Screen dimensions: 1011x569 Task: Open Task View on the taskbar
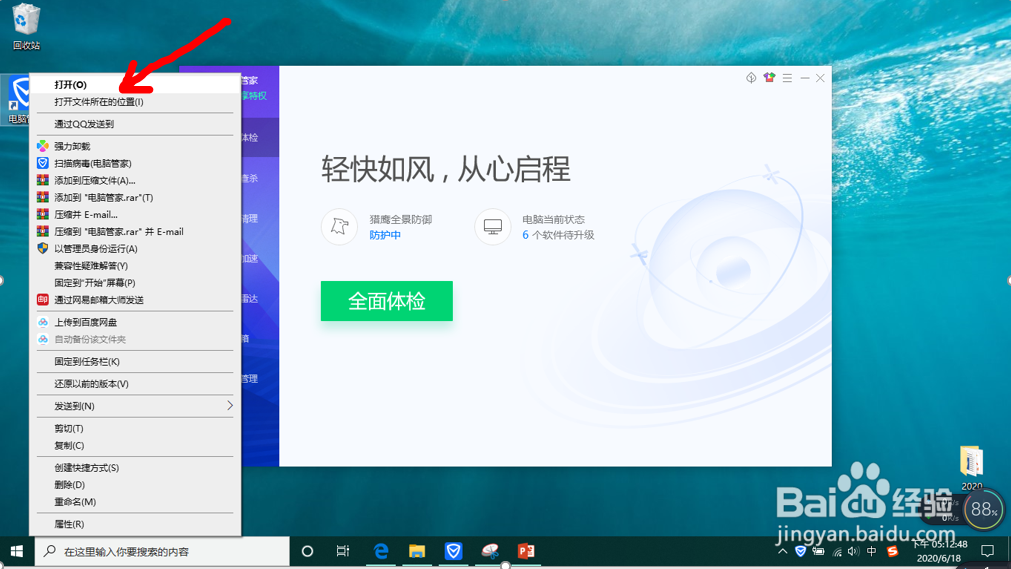[x=343, y=552]
